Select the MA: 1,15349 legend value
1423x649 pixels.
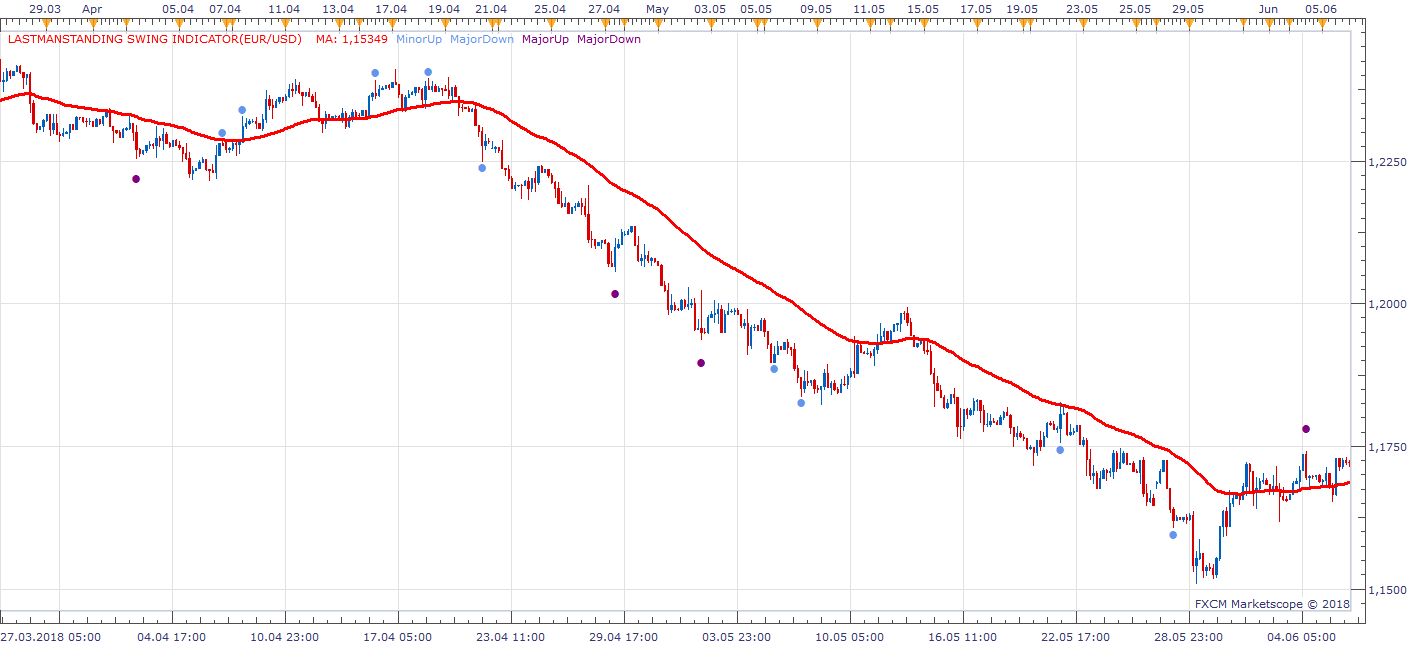352,40
